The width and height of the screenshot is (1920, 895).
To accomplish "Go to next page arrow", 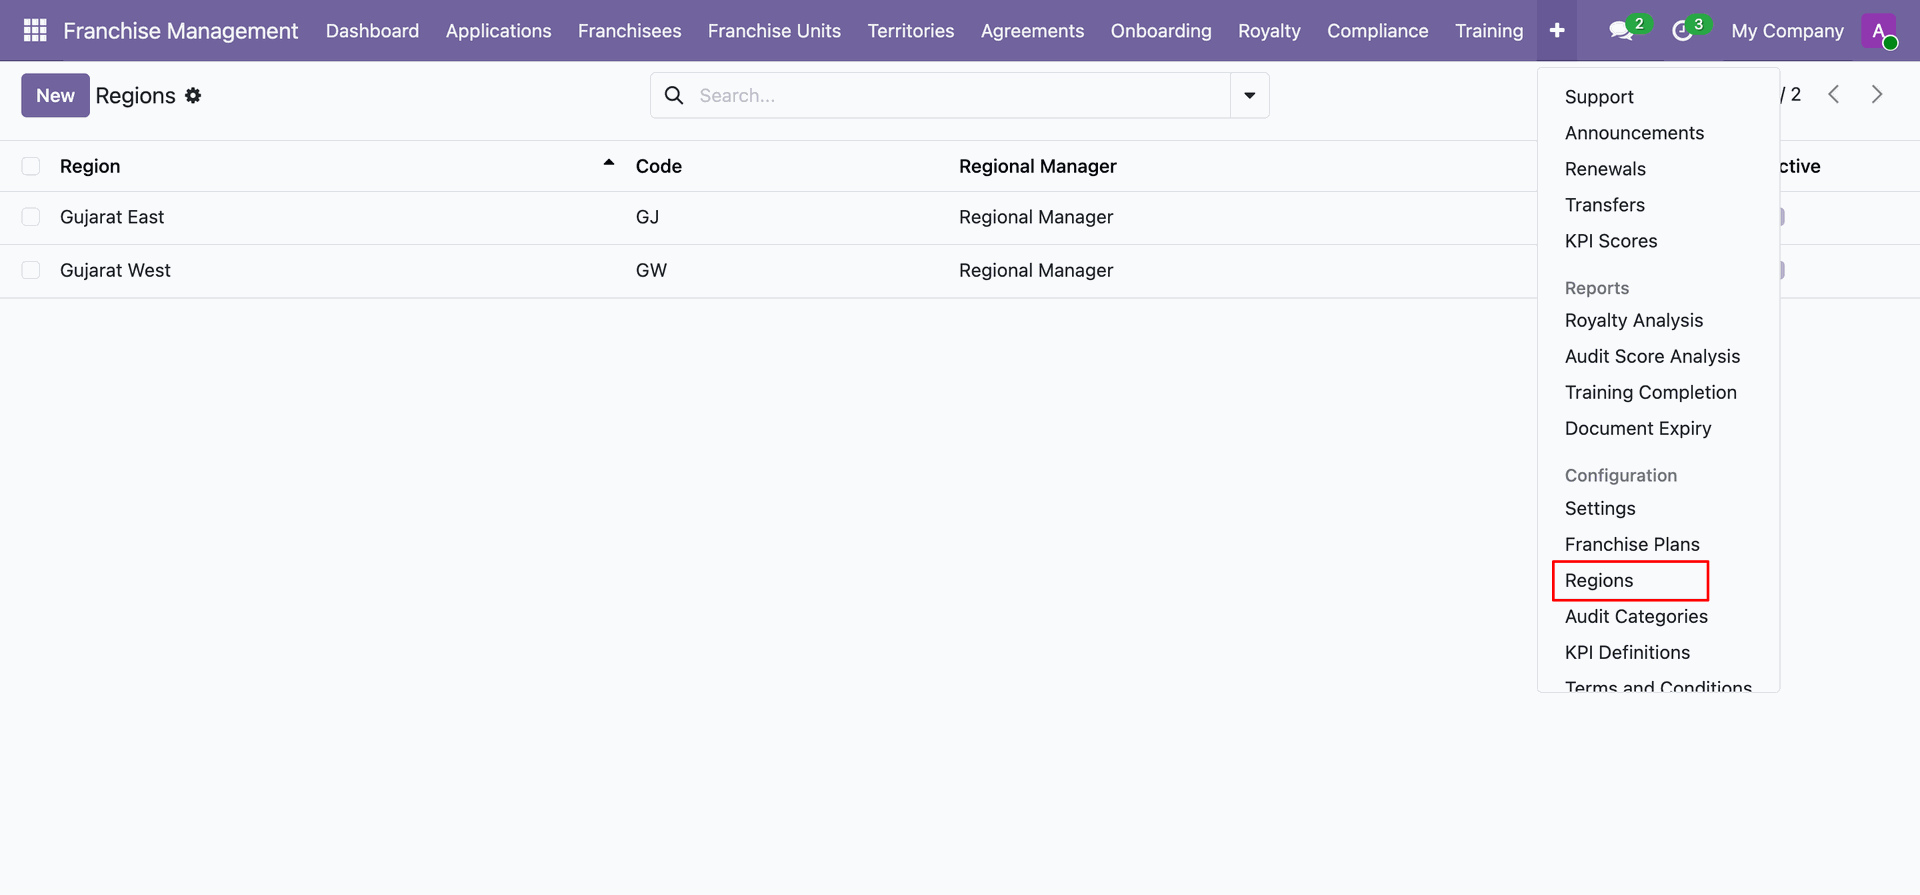I will 1877,94.
